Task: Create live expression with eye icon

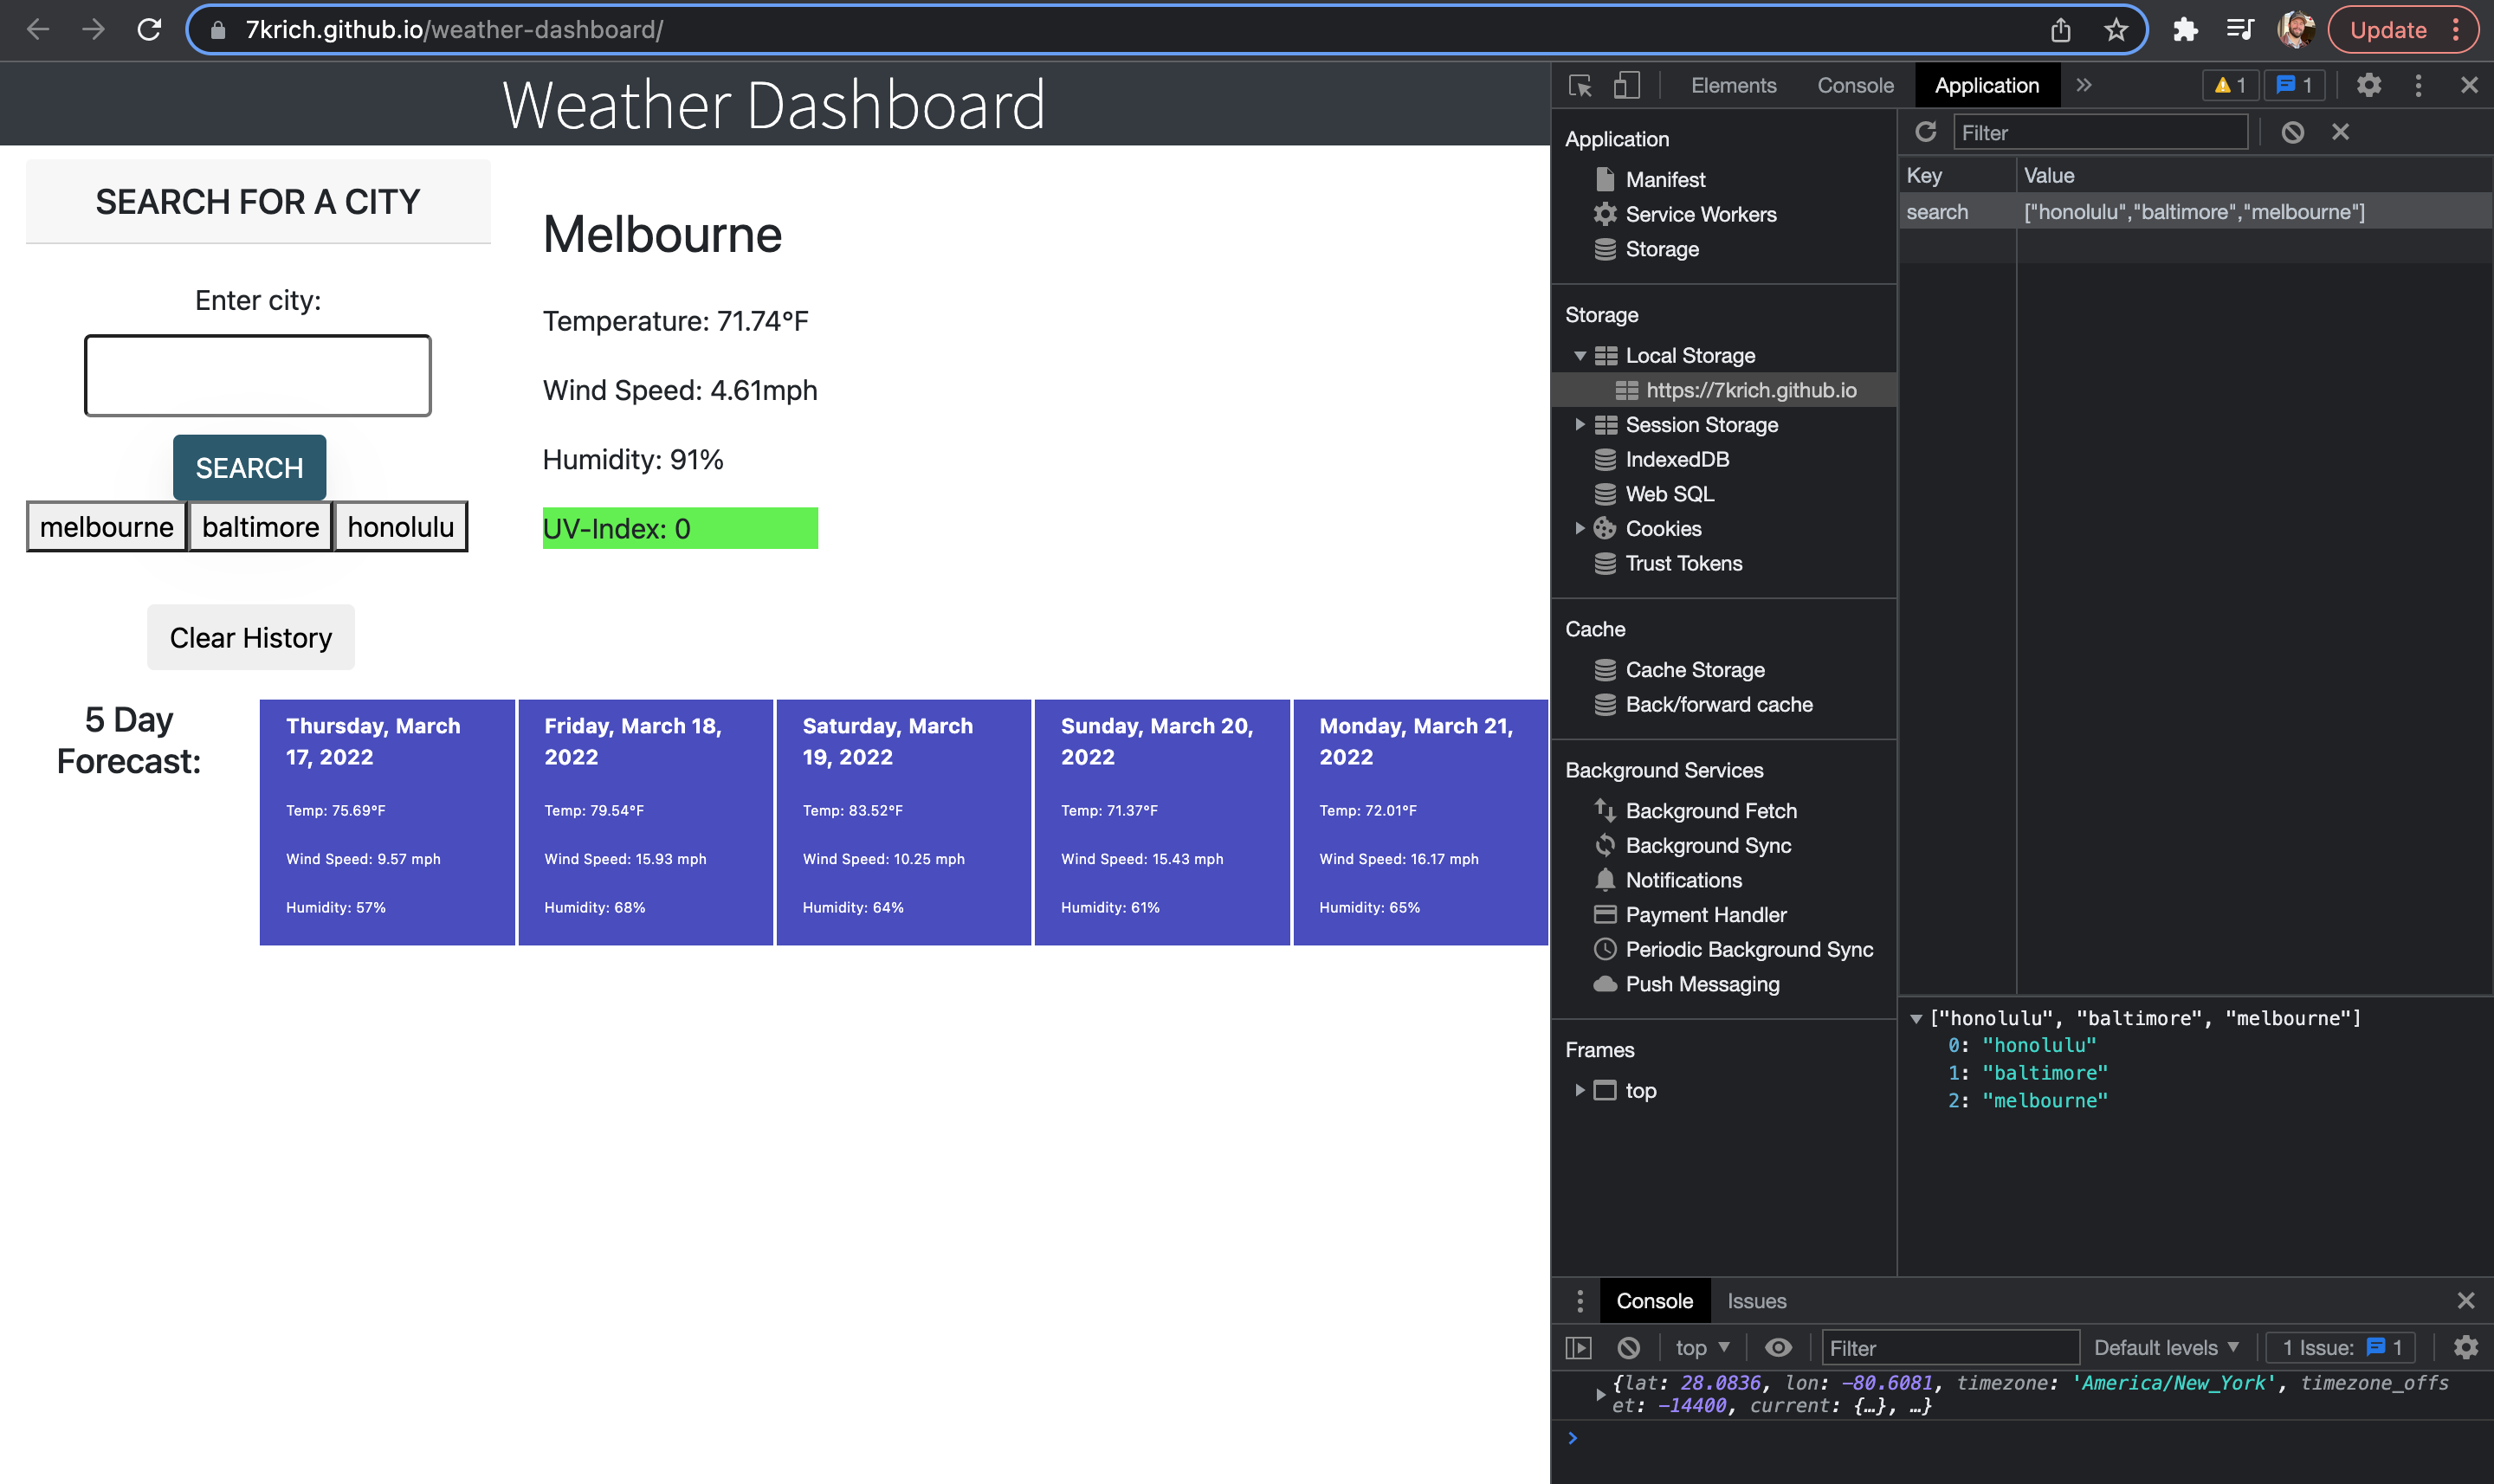Action: (x=1778, y=1348)
